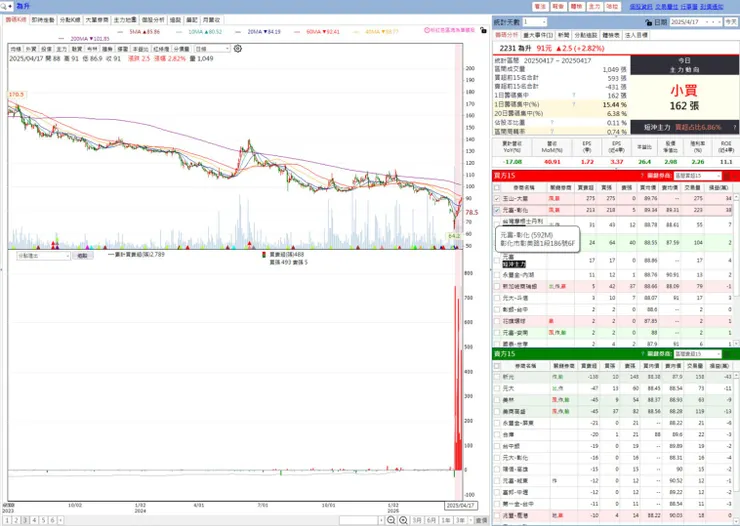Screen dimensions: 740x526
Task: Go to page 3 in bottom pager
Action: pyautogui.click(x=25, y=520)
